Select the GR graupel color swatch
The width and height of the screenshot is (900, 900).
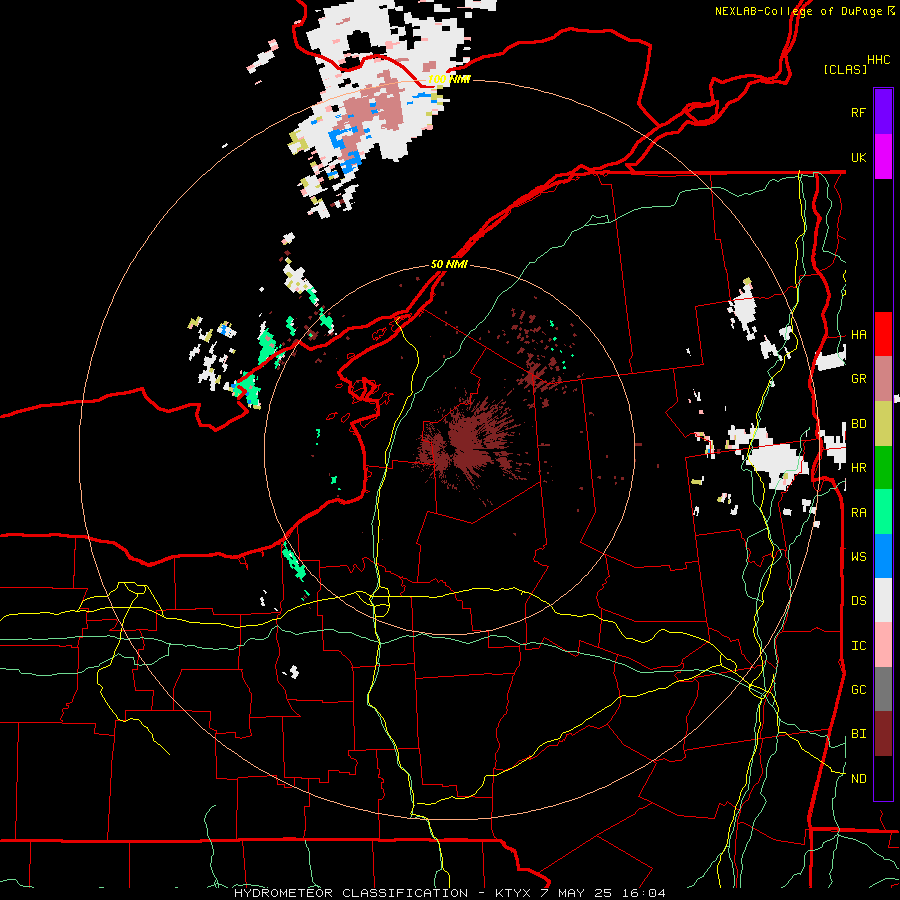coord(883,379)
